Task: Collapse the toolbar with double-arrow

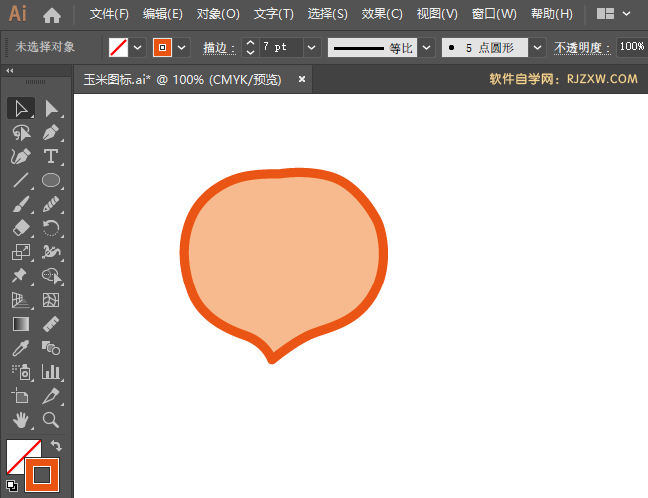Action: click(x=10, y=71)
